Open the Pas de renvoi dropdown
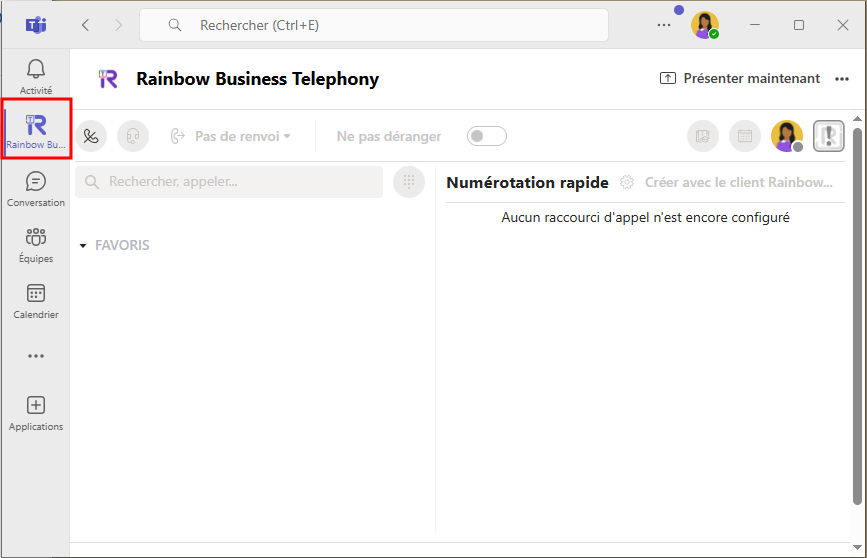The image size is (867, 558). (x=231, y=136)
